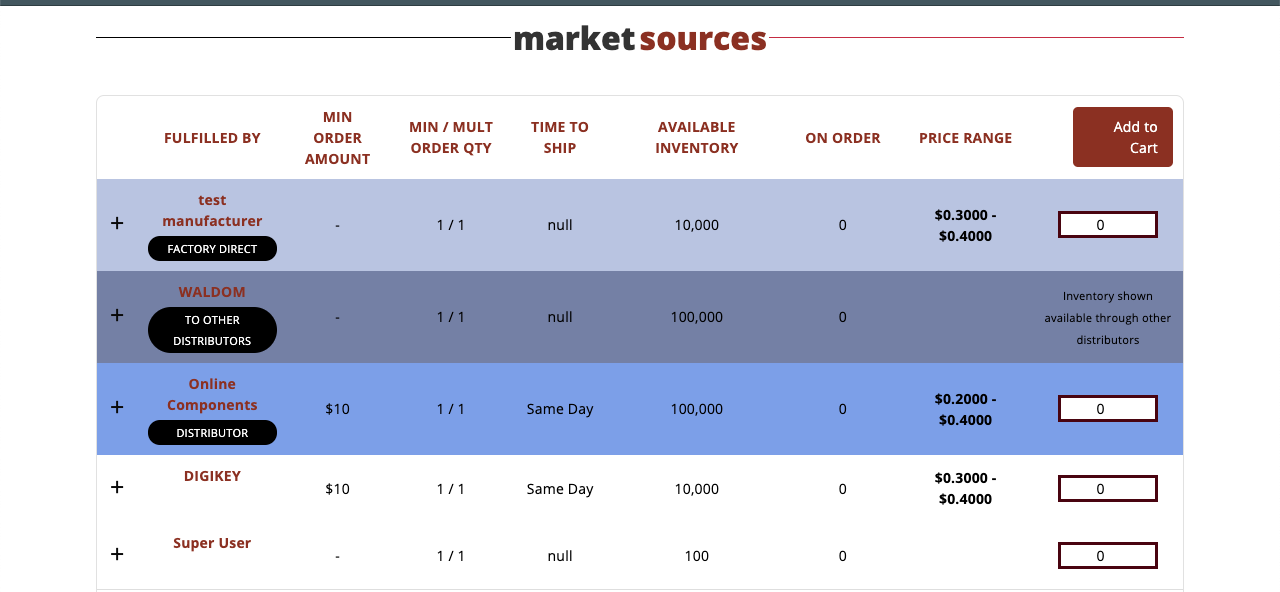This screenshot has width=1280, height=592.
Task: Click the Add to Cart button
Action: tap(1123, 137)
